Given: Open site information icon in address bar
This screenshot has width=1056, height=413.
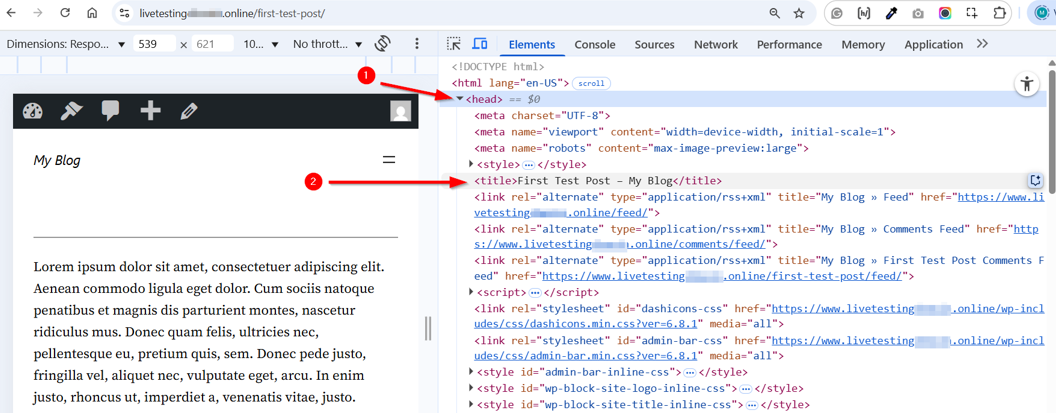Looking at the screenshot, I should point(123,13).
